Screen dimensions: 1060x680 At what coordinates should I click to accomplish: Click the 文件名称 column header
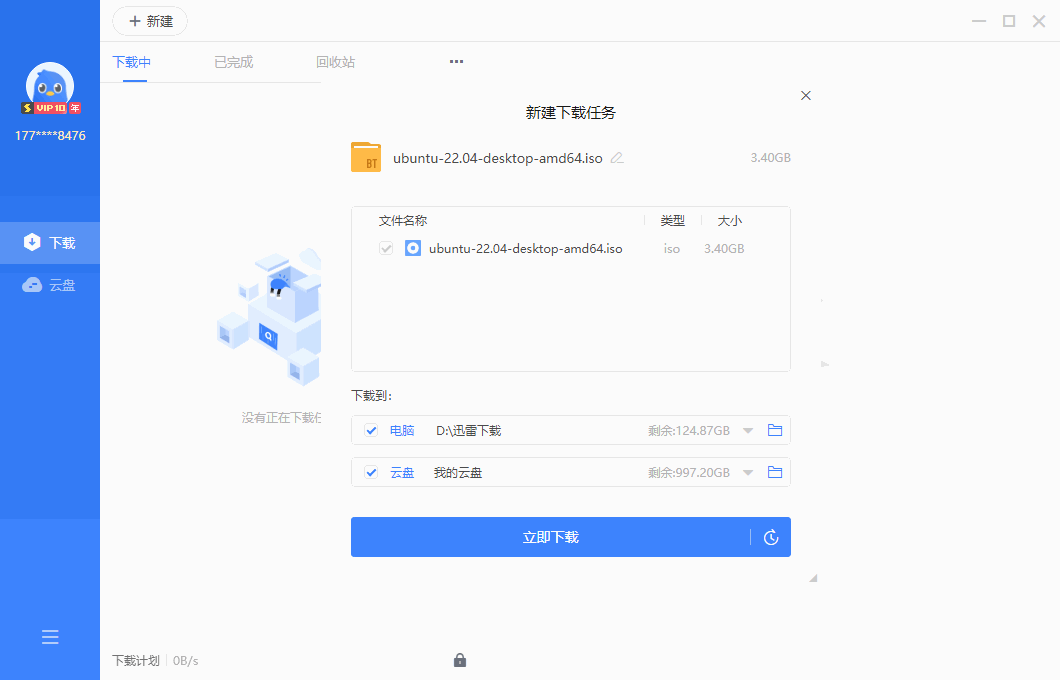[x=403, y=220]
